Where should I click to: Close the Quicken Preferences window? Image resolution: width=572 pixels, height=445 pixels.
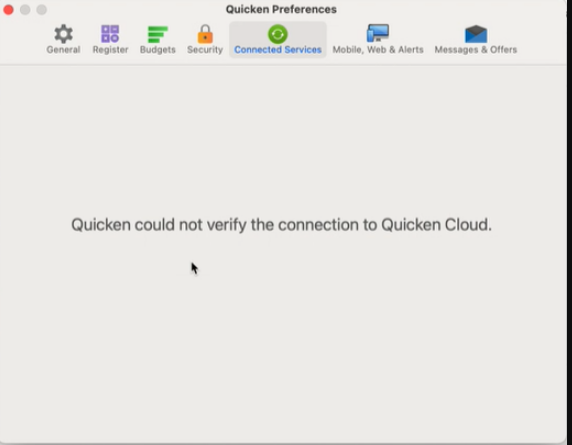(8, 9)
